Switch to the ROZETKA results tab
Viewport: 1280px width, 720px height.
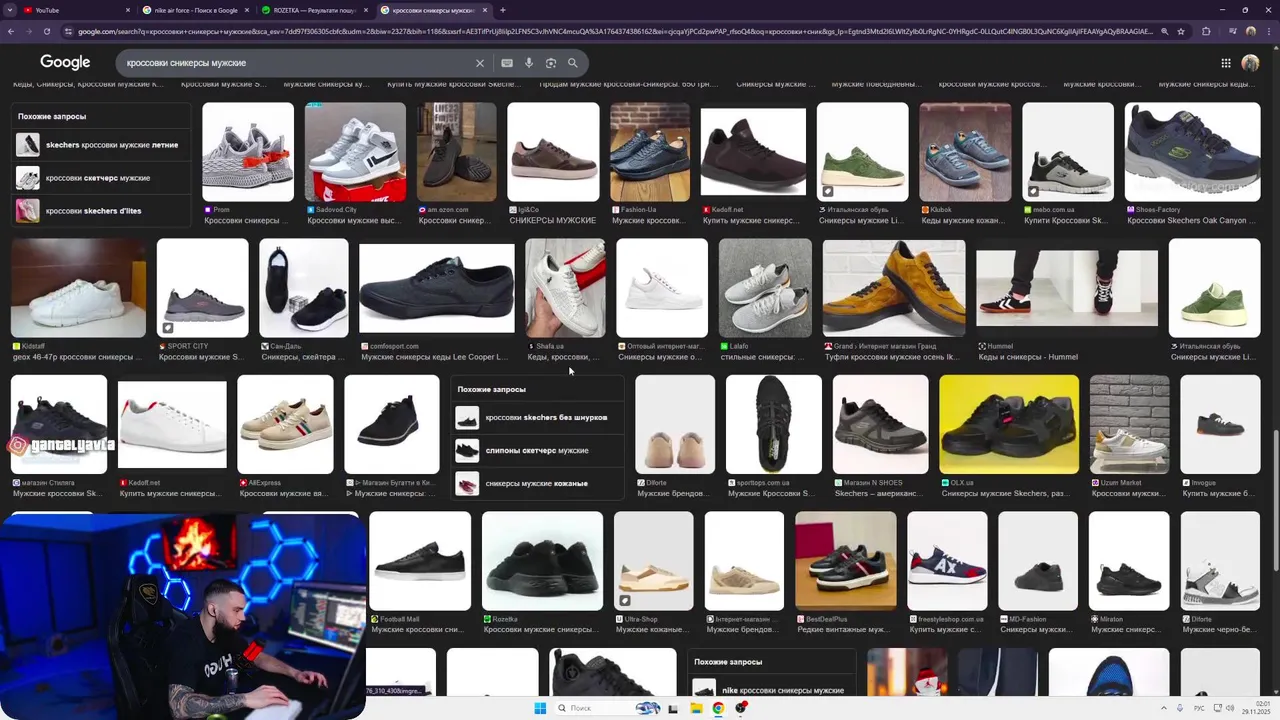pos(314,10)
